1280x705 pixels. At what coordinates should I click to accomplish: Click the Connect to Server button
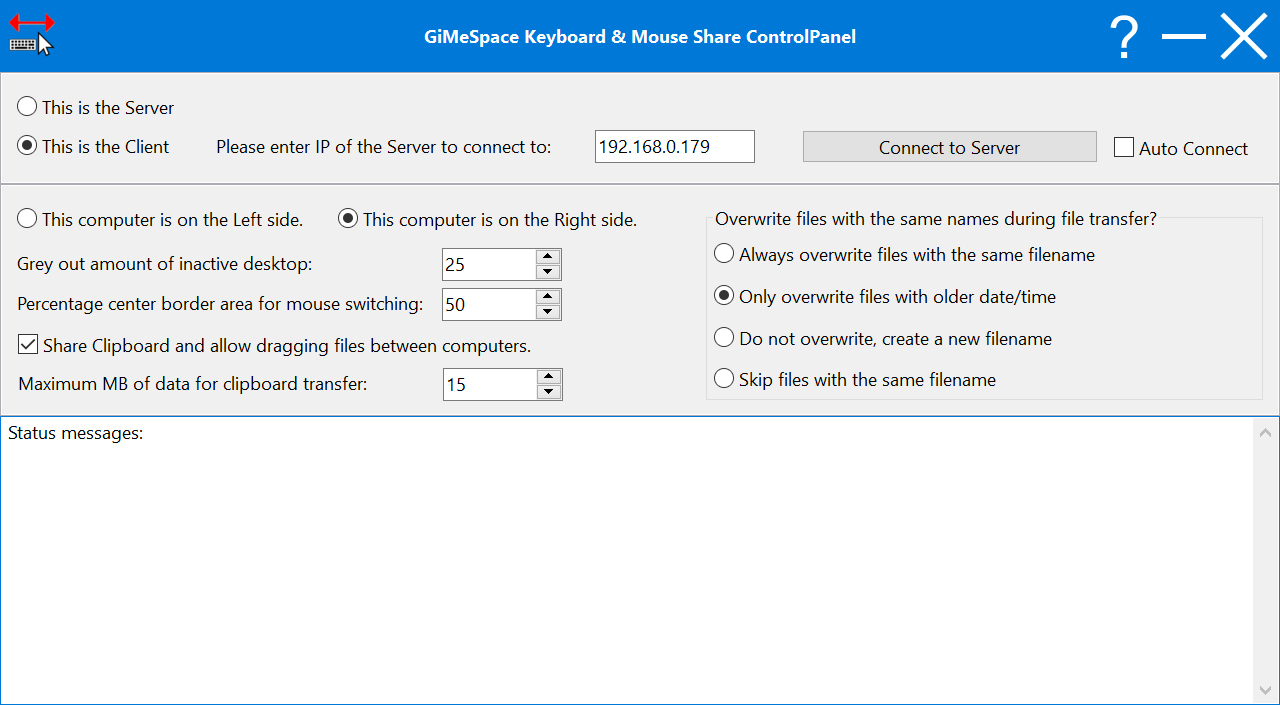point(950,147)
